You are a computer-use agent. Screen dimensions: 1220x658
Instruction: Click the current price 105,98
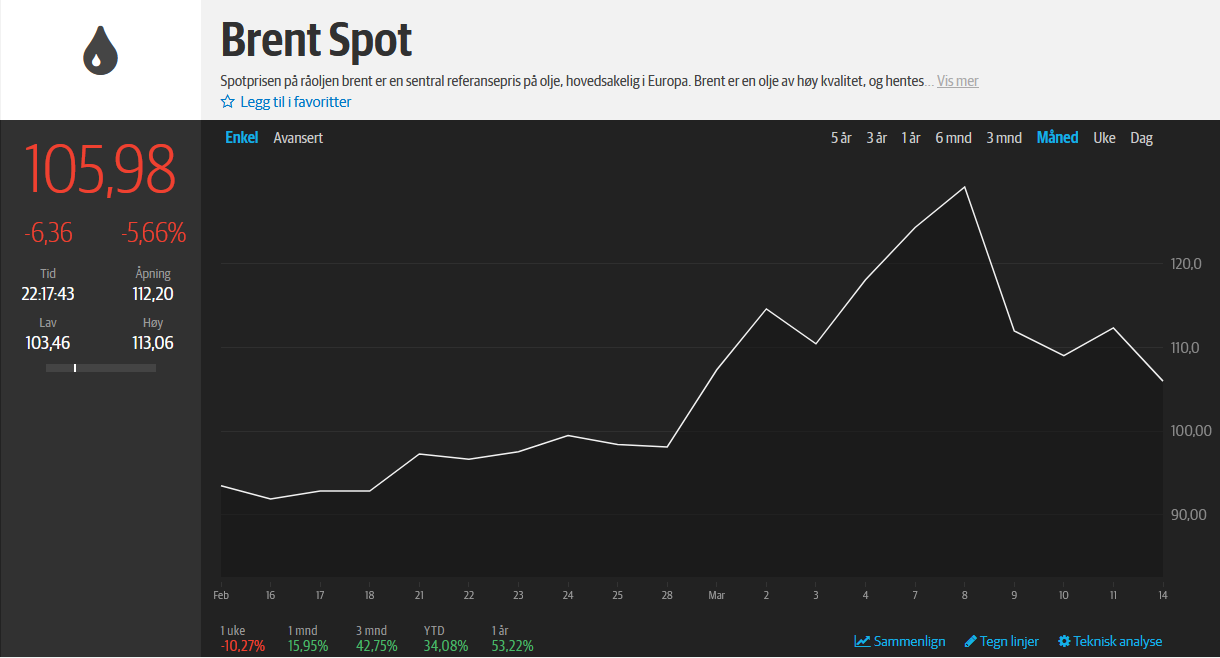(x=100, y=169)
